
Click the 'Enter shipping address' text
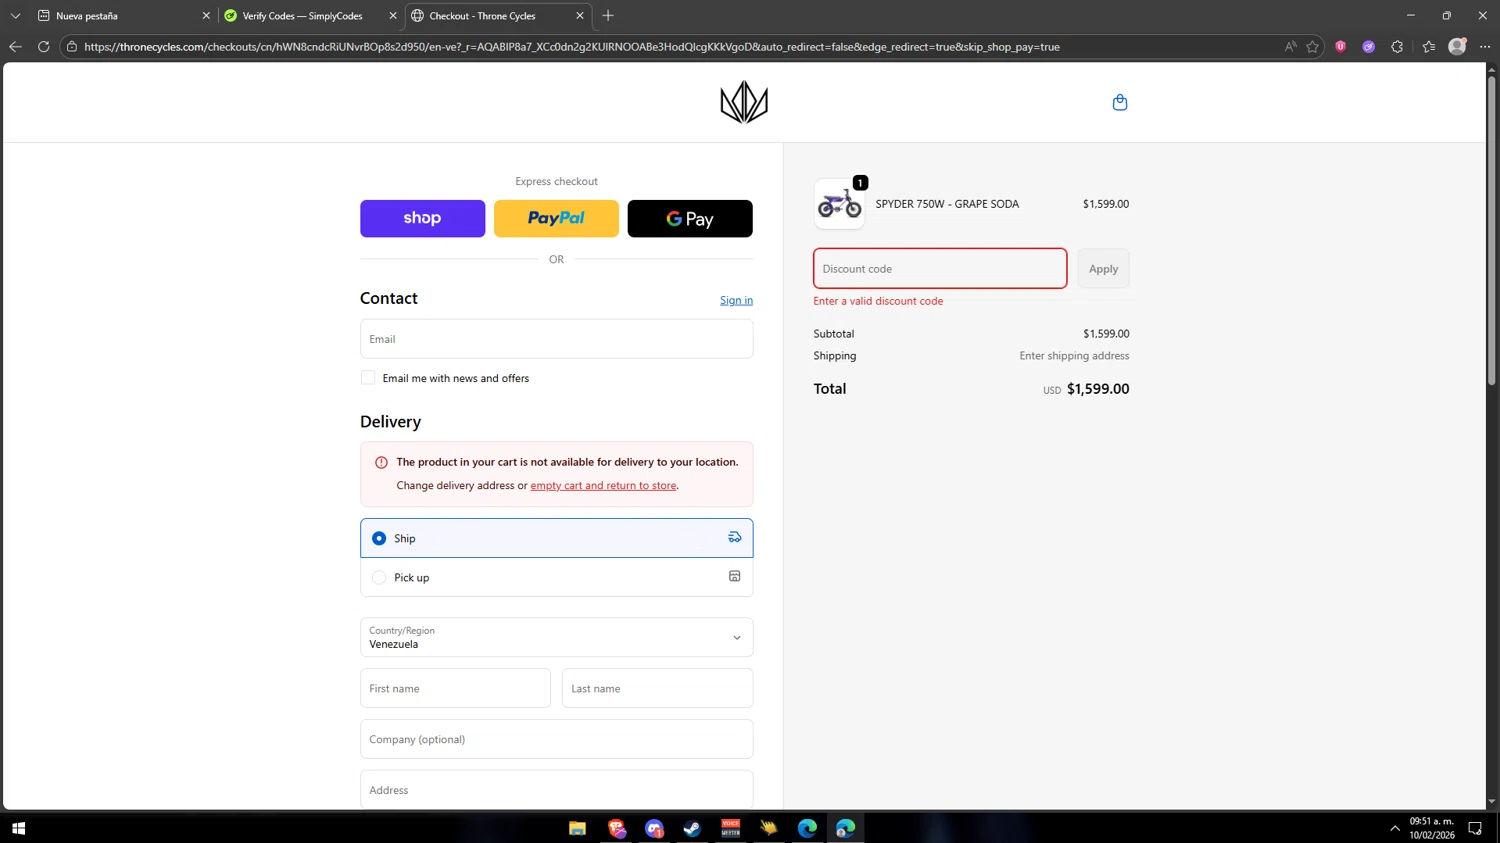[1074, 356]
